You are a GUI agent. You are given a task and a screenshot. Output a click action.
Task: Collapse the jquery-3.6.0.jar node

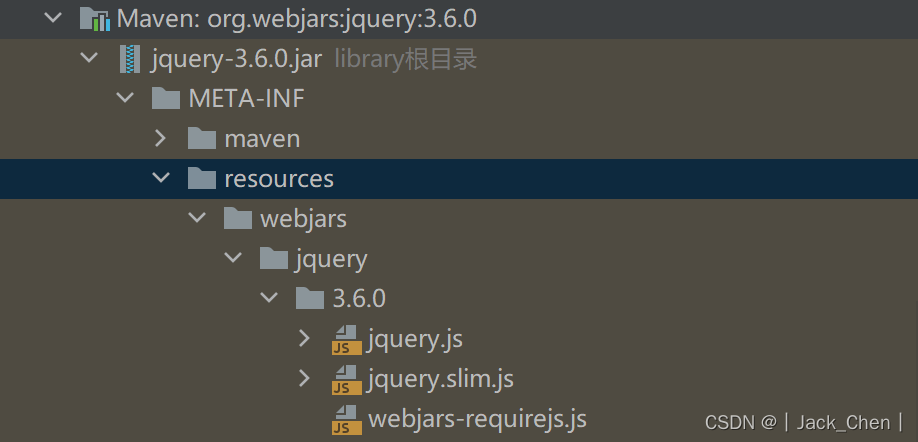tap(89, 57)
